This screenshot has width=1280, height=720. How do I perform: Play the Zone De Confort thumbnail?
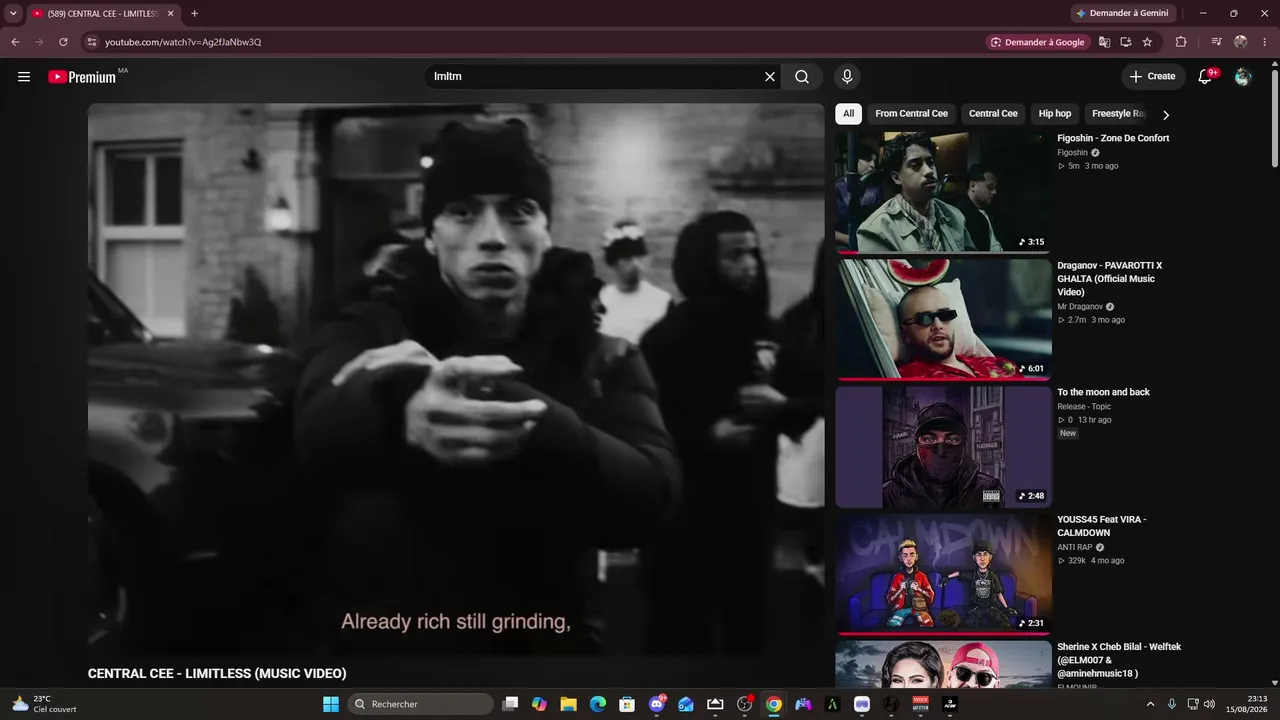[943, 192]
